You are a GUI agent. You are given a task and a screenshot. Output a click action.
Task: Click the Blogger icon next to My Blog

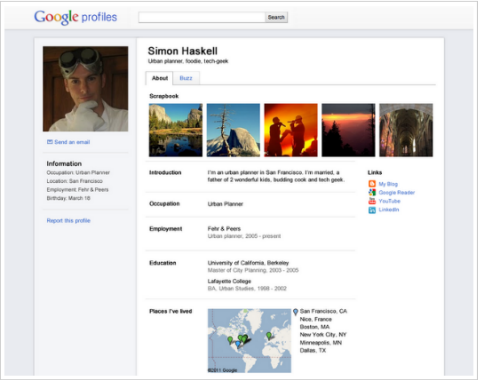(x=372, y=184)
